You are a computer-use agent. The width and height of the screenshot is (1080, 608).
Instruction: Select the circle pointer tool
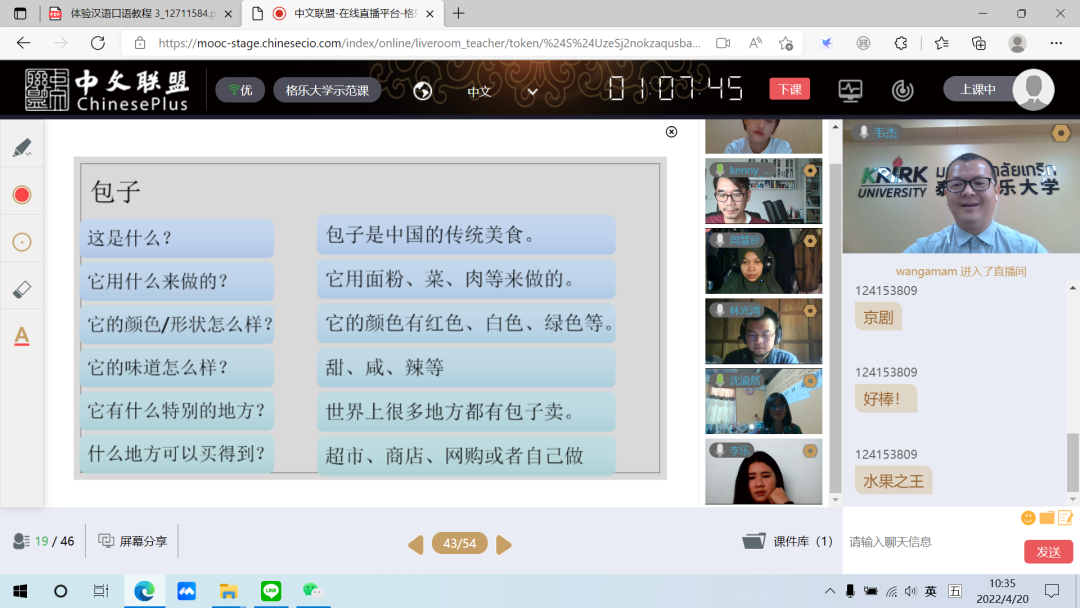click(x=22, y=242)
